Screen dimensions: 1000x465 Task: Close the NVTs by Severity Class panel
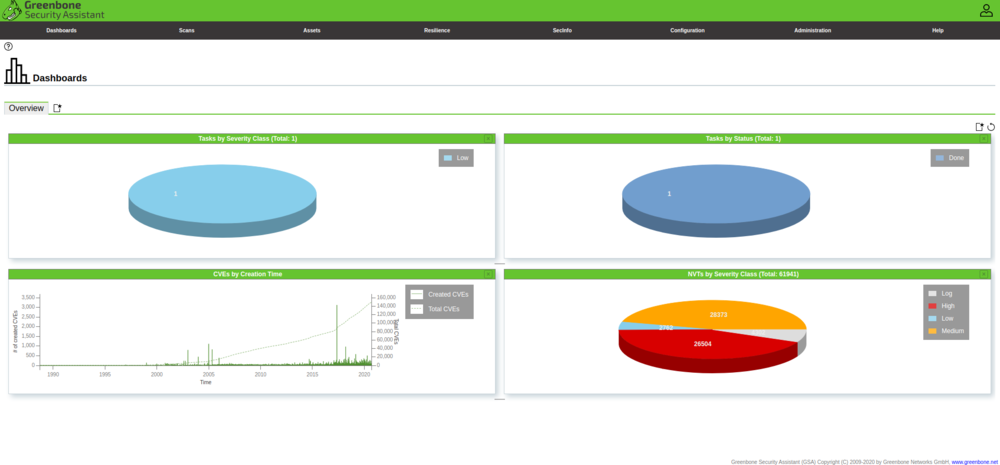[x=983, y=274]
